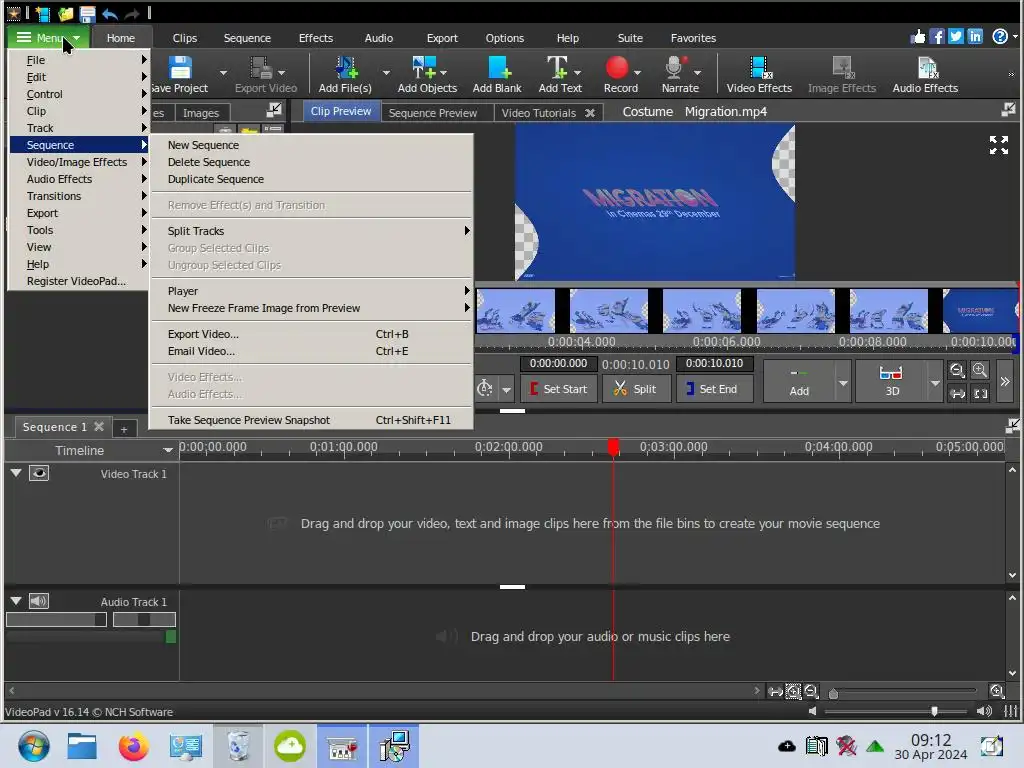
Task: Click the 3D glasses icon
Action: click(891, 374)
